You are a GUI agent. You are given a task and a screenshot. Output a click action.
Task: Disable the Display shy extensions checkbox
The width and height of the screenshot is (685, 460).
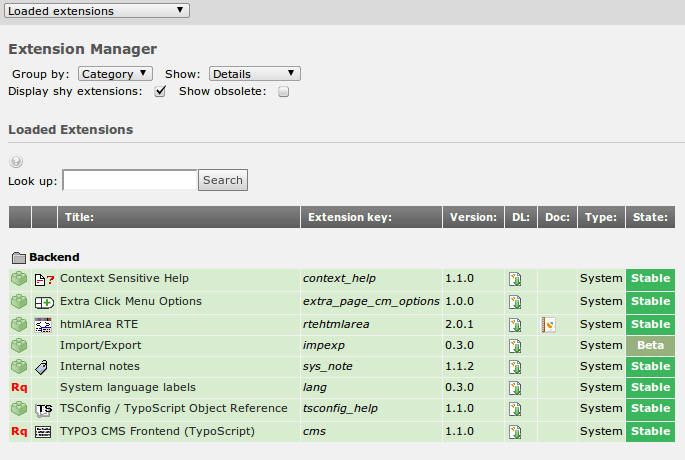click(x=160, y=92)
